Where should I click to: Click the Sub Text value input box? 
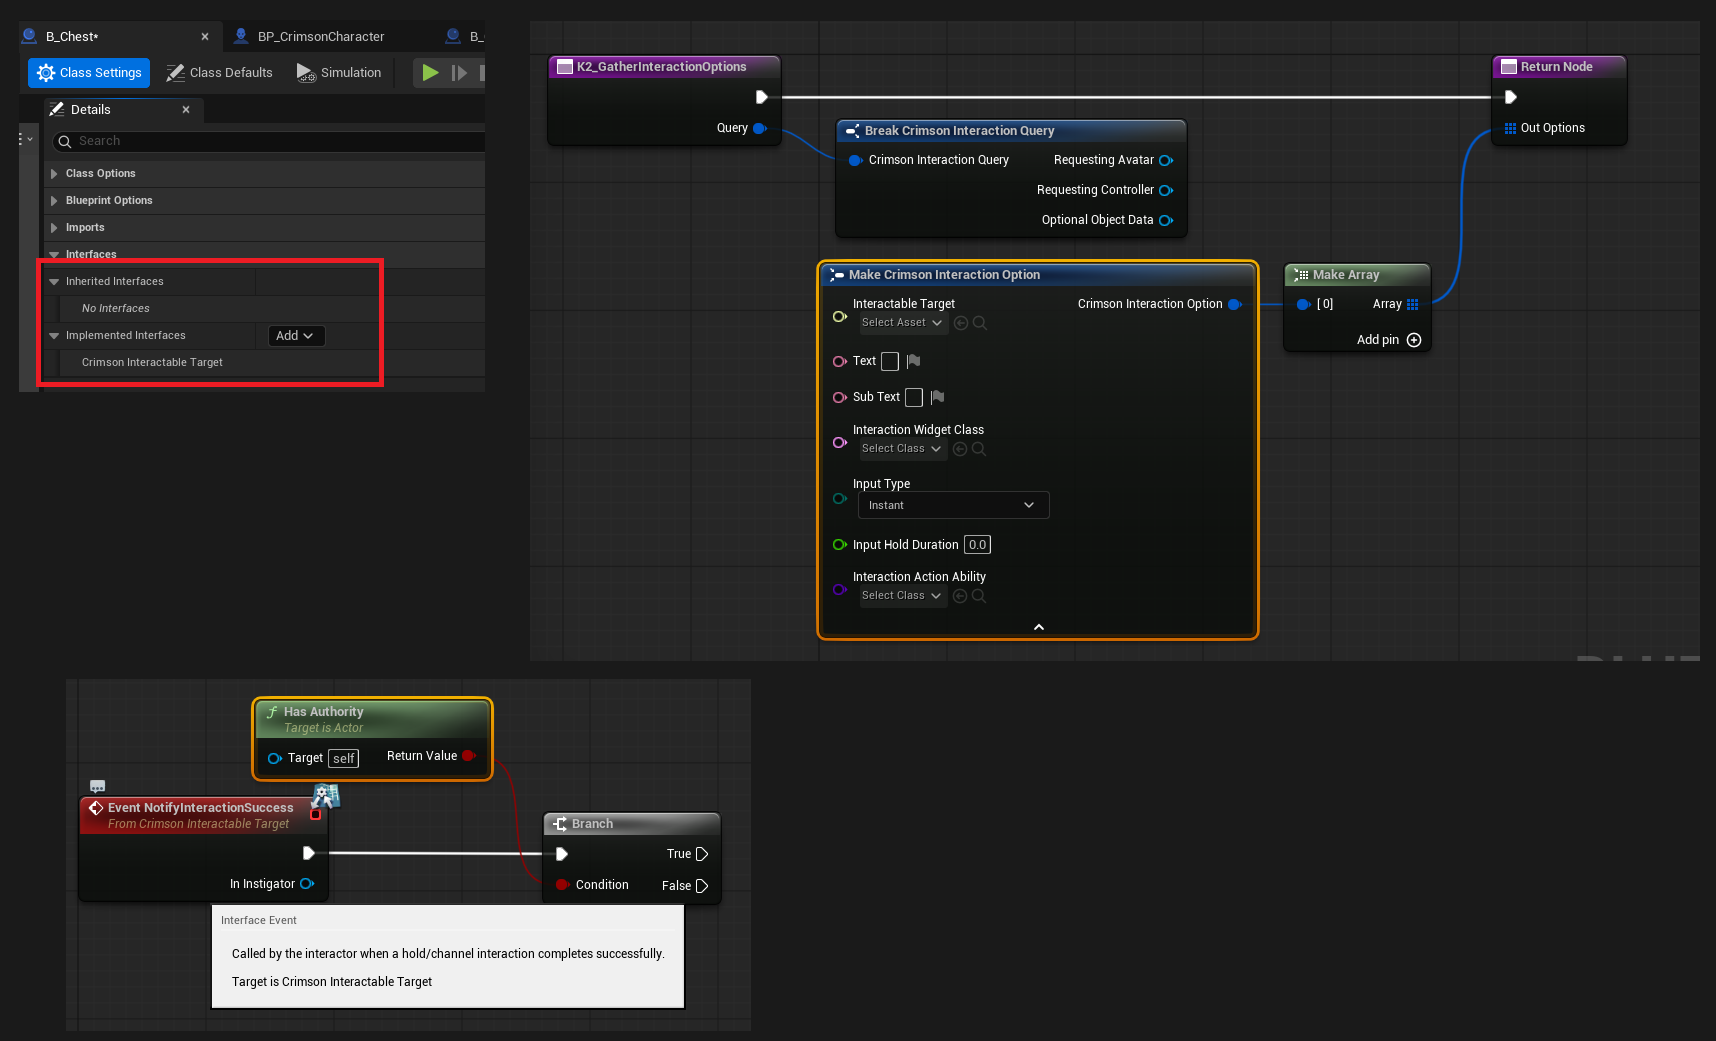tap(914, 397)
